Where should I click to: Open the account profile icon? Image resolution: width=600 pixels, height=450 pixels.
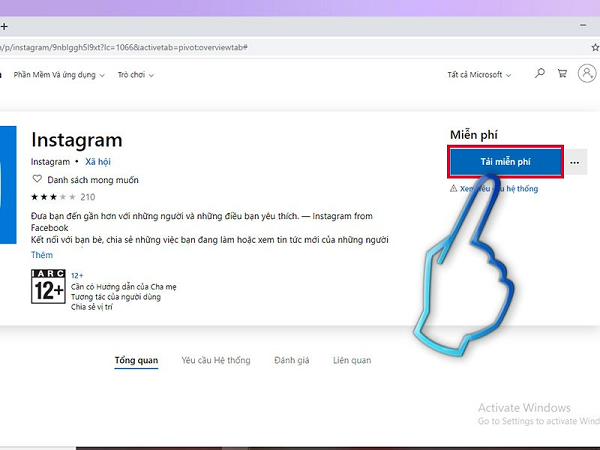click(587, 73)
